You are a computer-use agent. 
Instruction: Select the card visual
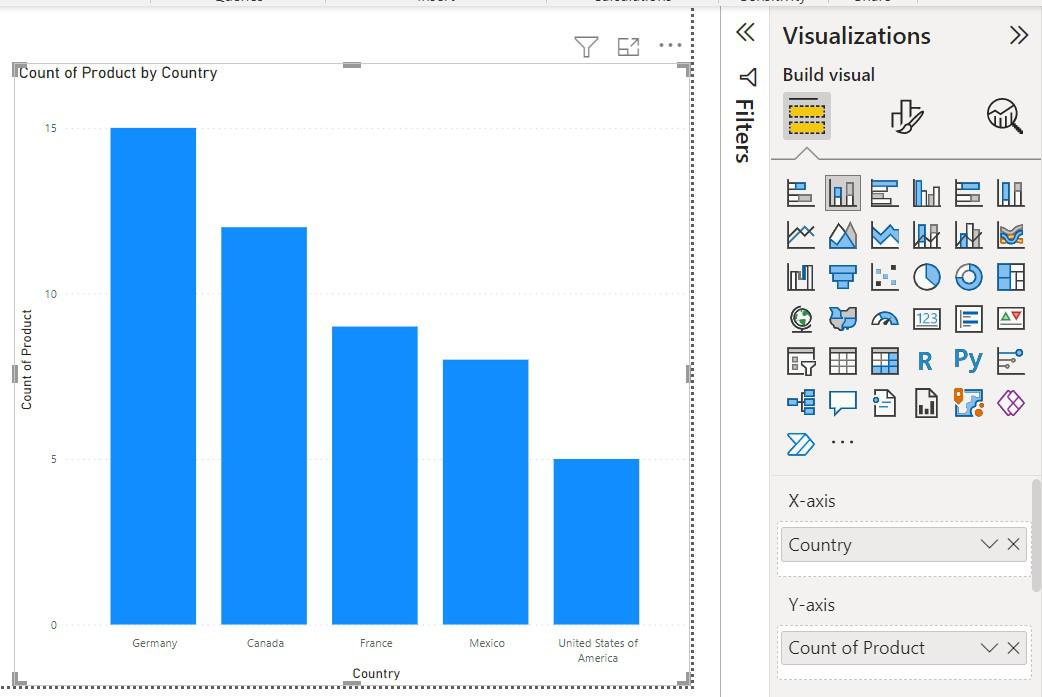(925, 318)
